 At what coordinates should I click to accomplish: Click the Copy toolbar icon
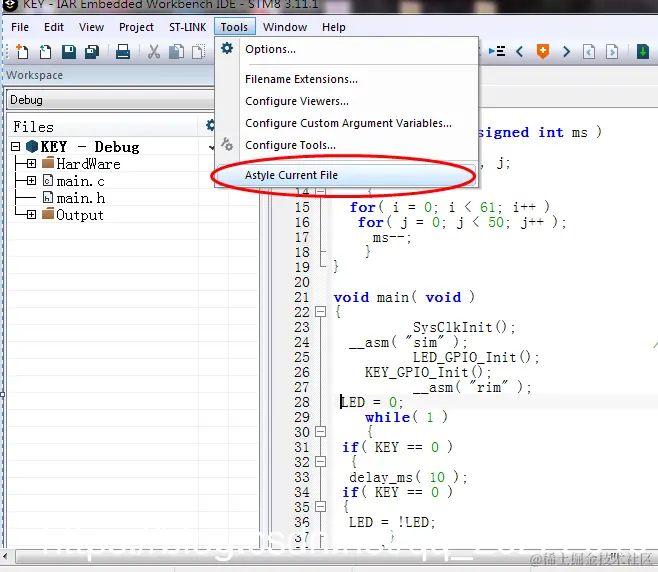point(176,52)
